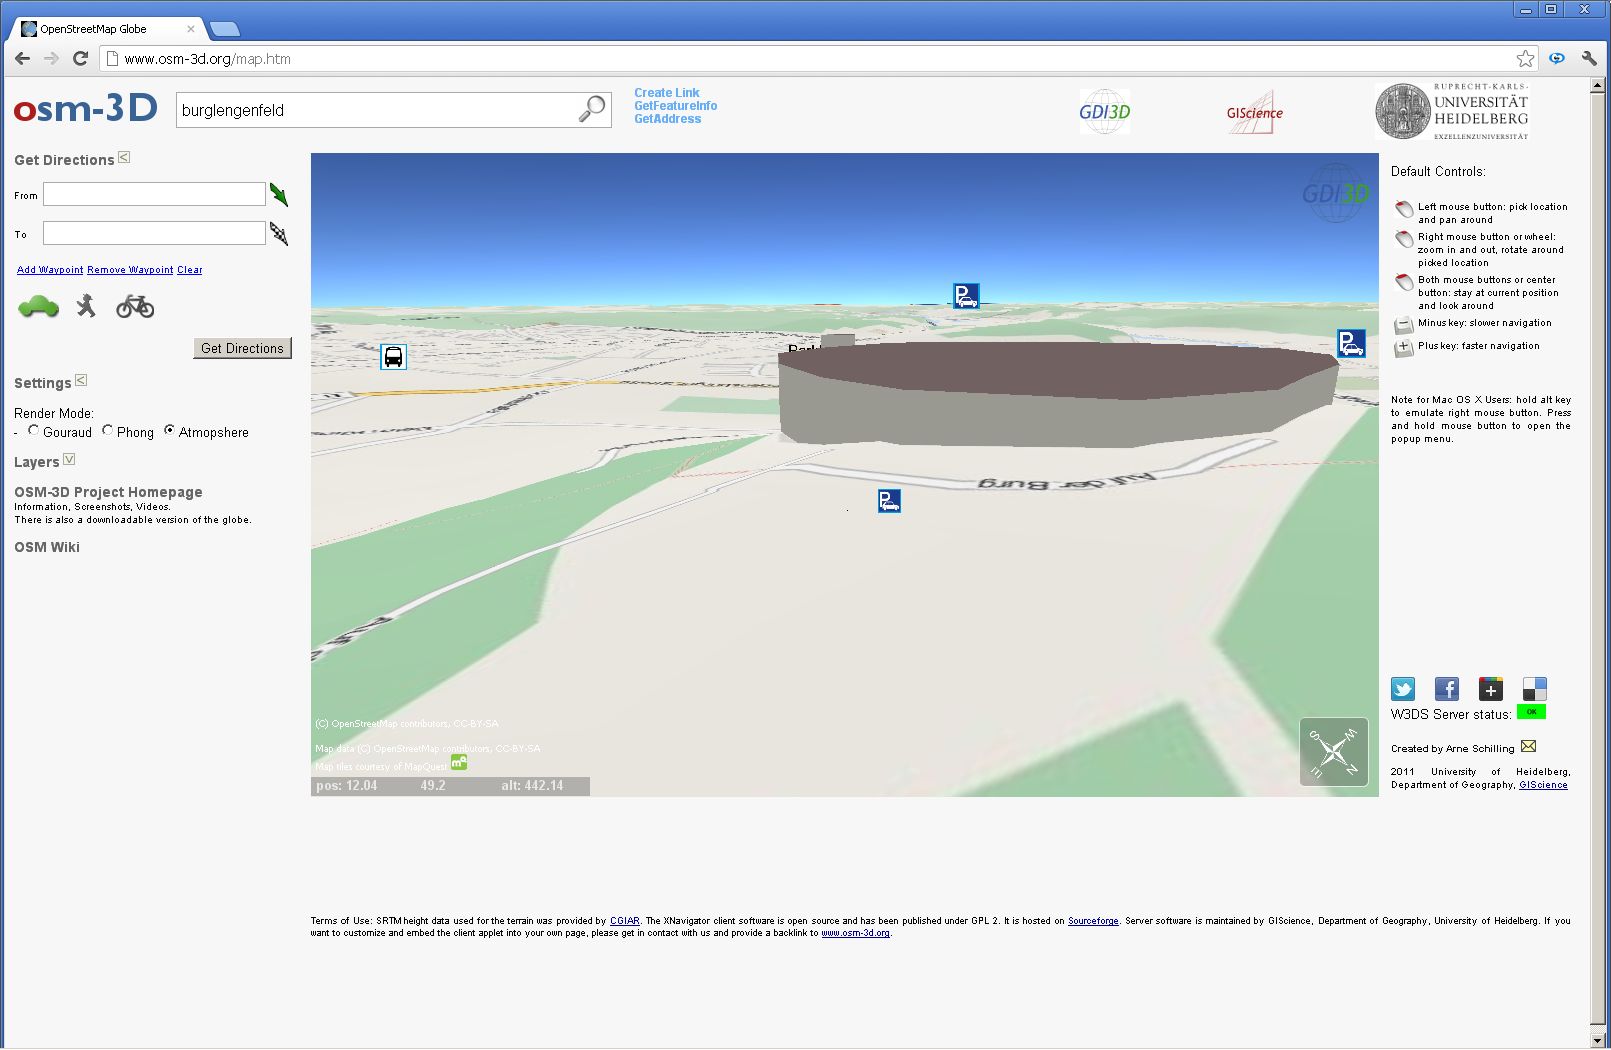Screen dimensions: 1611x1050
Task: Select Atmosphere render mode
Action: (x=170, y=431)
